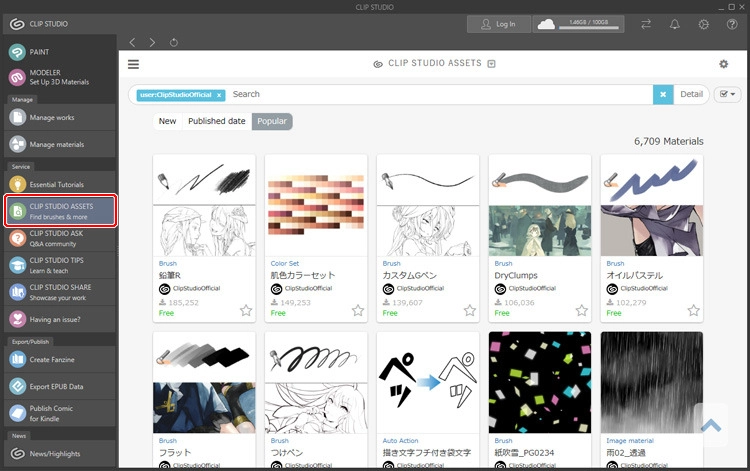This screenshot has height=471, width=750.
Task: Expand the CLIP STUDIO ASSETS title dropdown
Action: [491, 64]
